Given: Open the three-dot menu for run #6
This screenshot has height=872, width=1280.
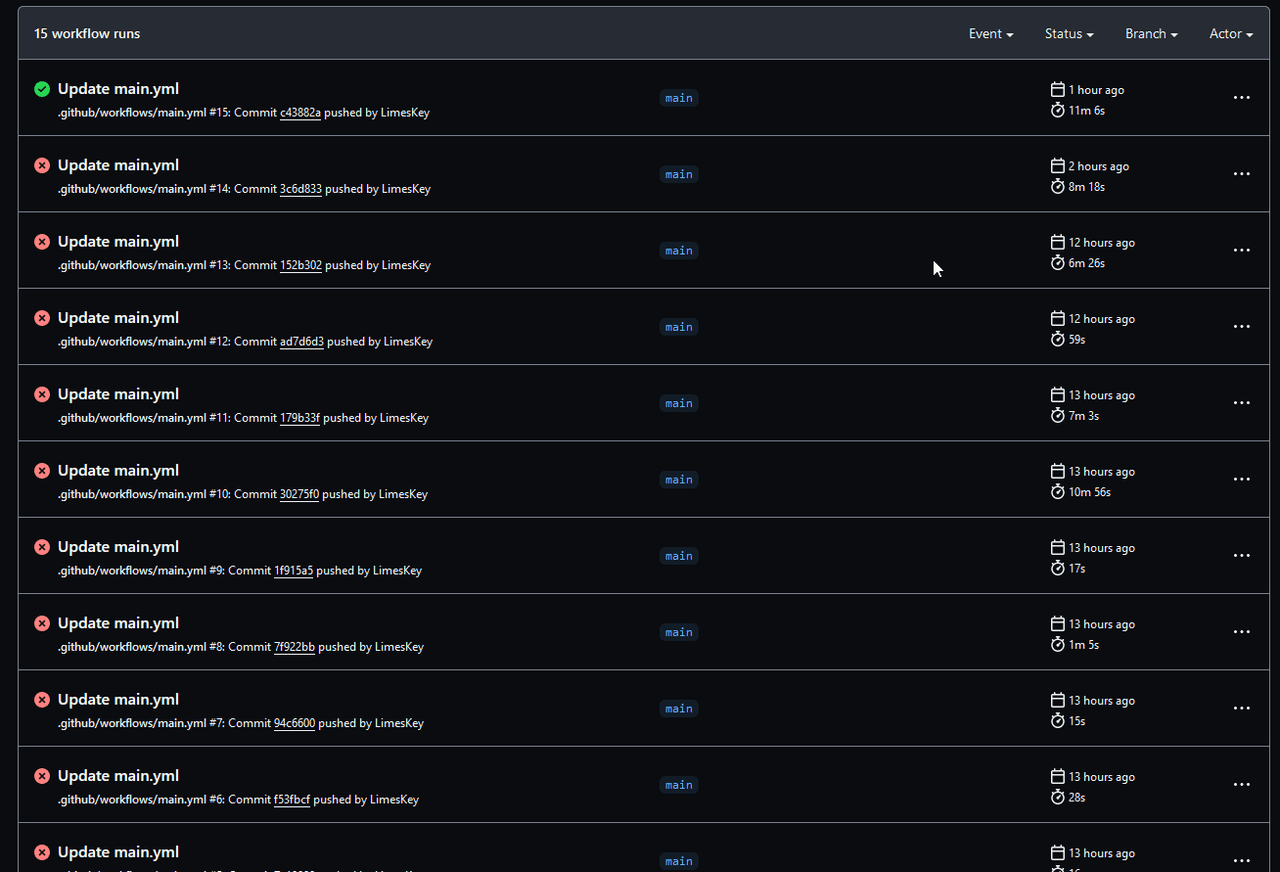Looking at the screenshot, I should coord(1241,785).
